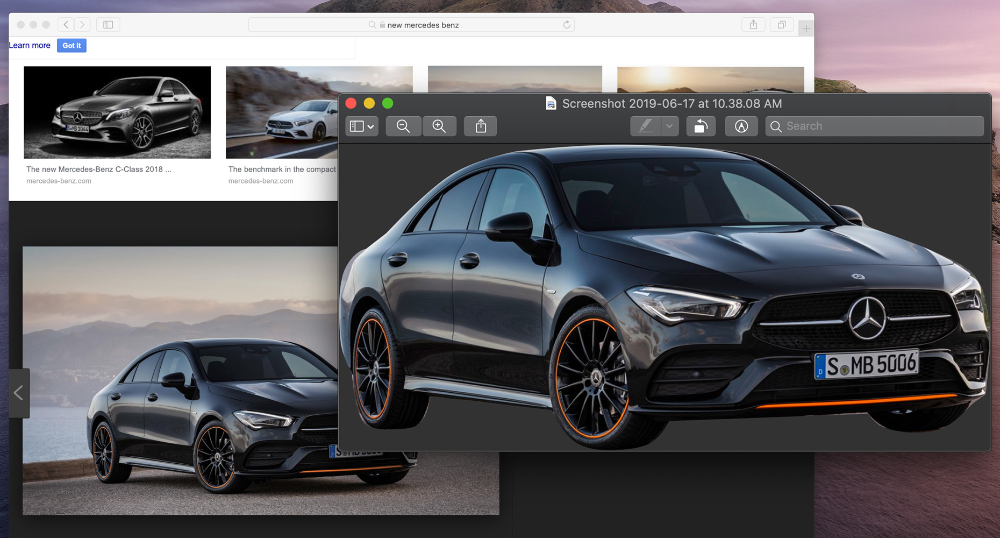The height and width of the screenshot is (538, 1000).
Task: Open the Preview sidebar view menu dropdown
Action: (361, 126)
